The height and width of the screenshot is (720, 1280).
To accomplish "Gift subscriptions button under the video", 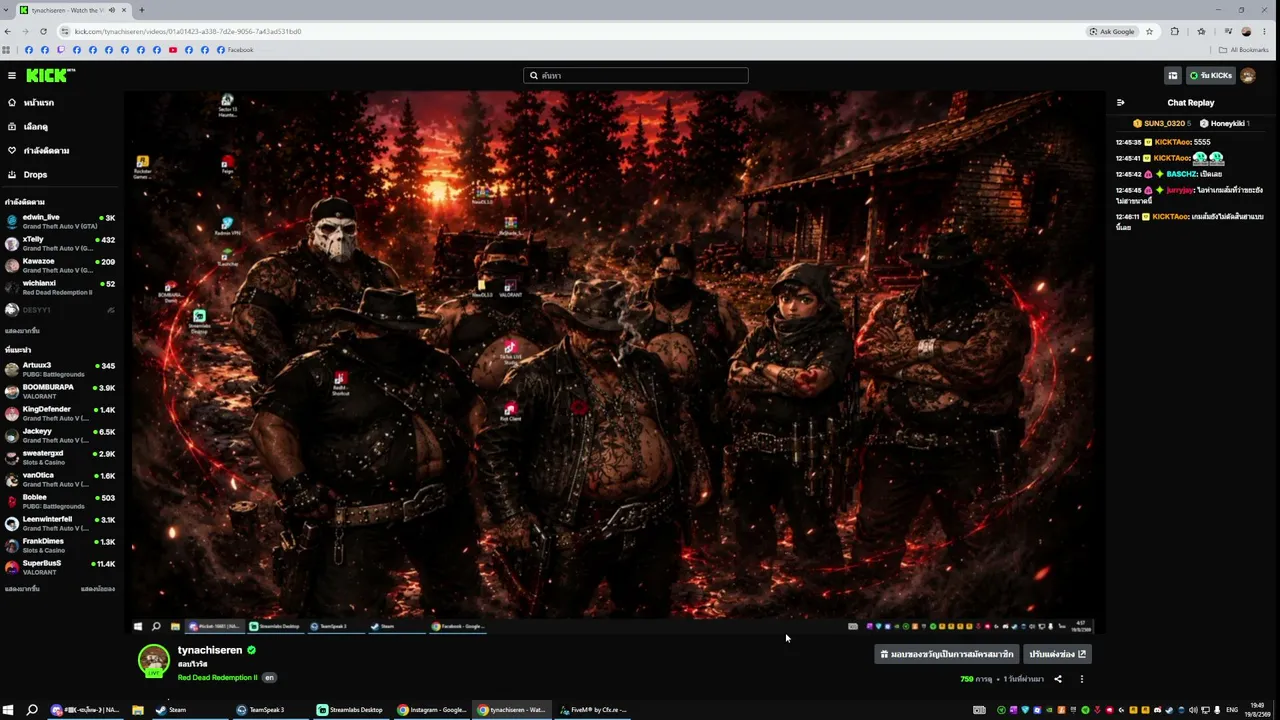I will click(x=946, y=654).
